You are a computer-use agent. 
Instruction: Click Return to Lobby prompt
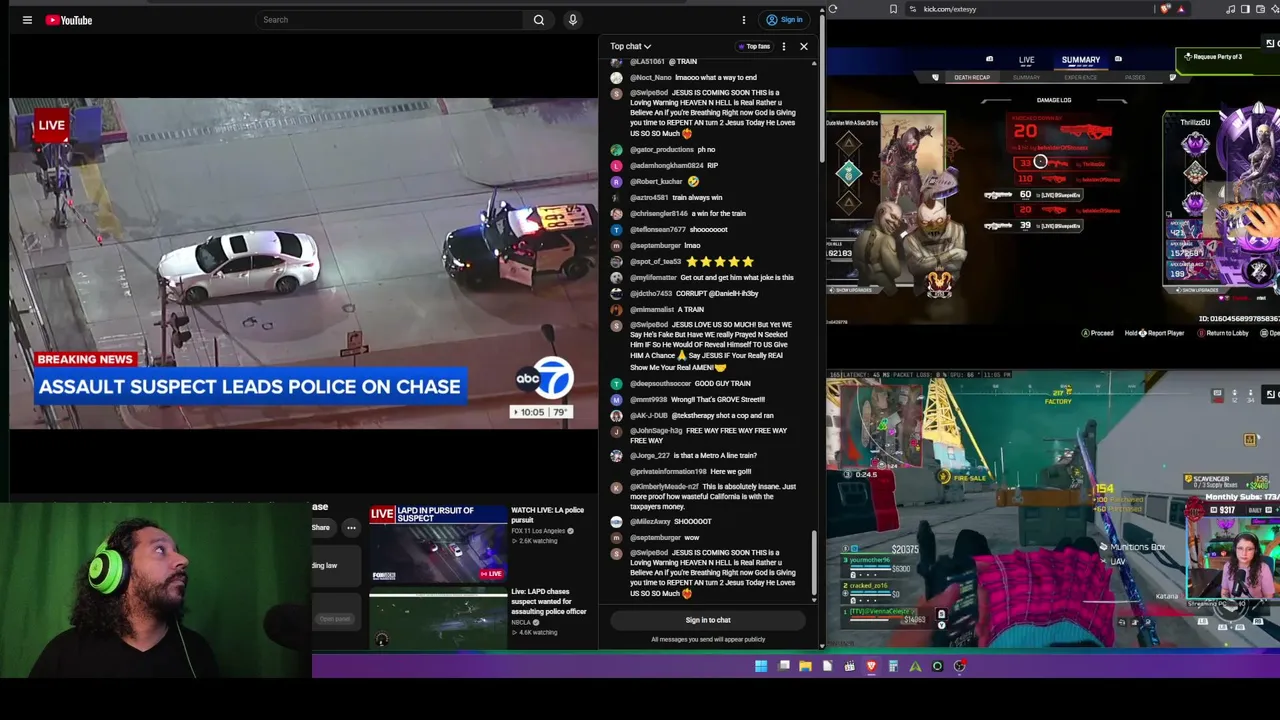pos(1222,333)
